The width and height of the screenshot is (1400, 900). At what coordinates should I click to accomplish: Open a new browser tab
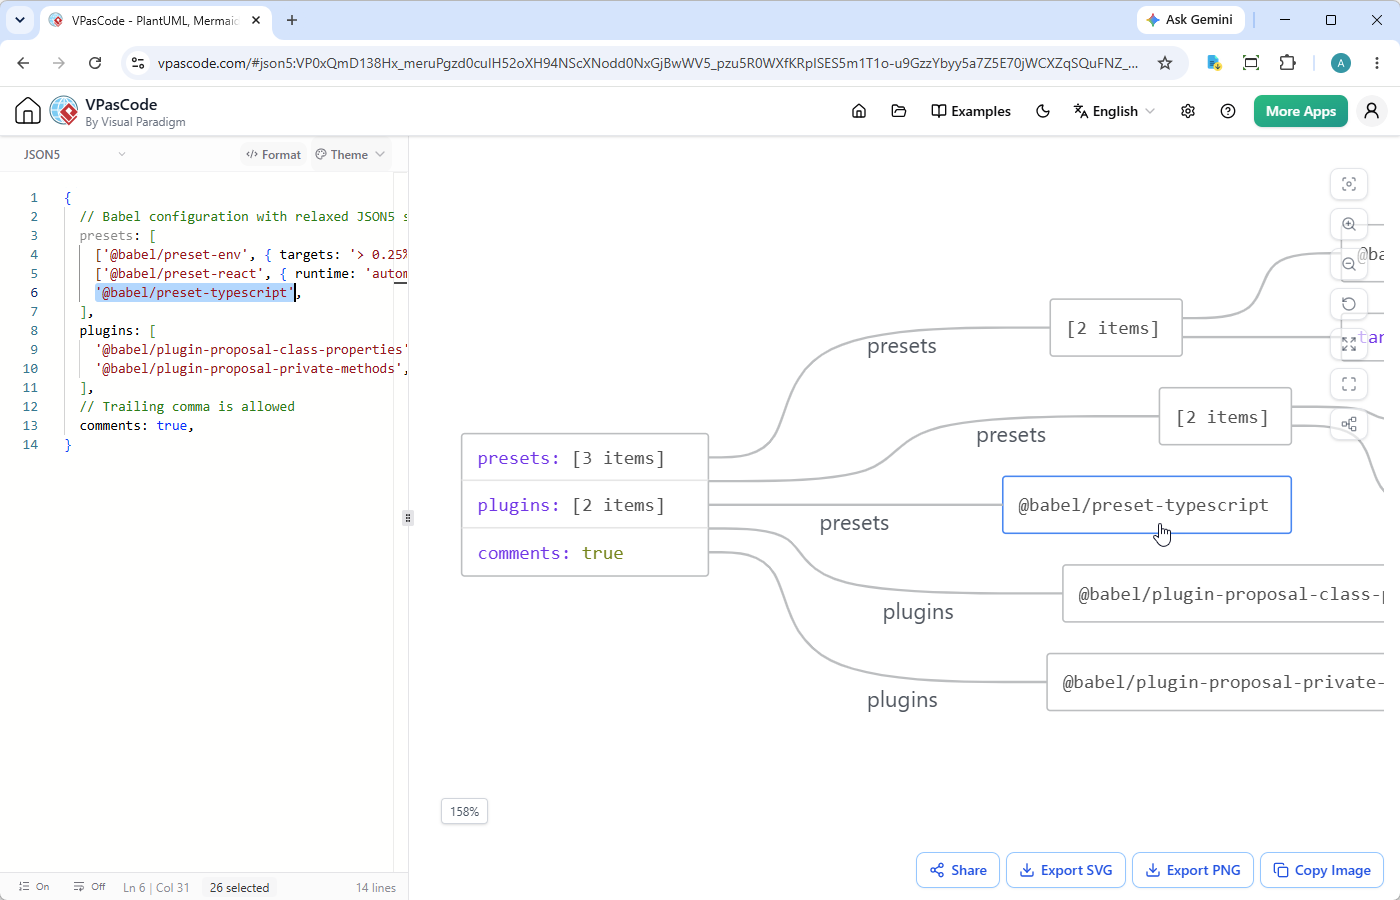coord(292,20)
